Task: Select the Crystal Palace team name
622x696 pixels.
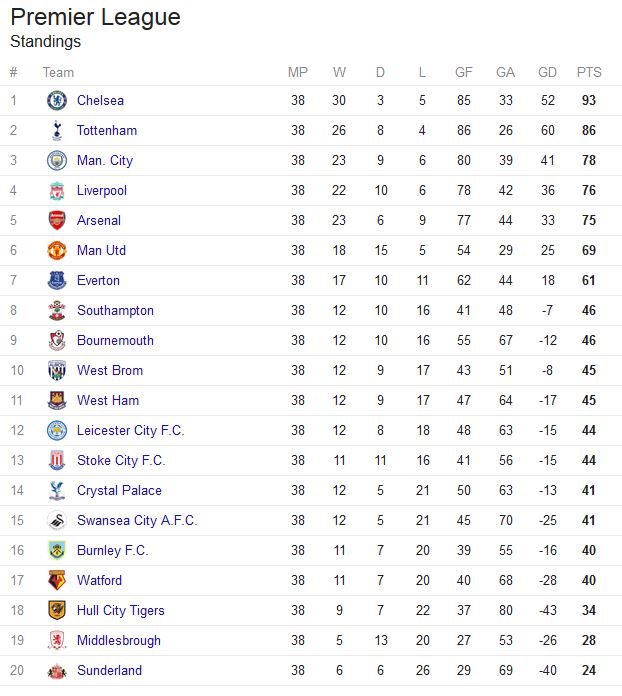Action: coord(119,490)
